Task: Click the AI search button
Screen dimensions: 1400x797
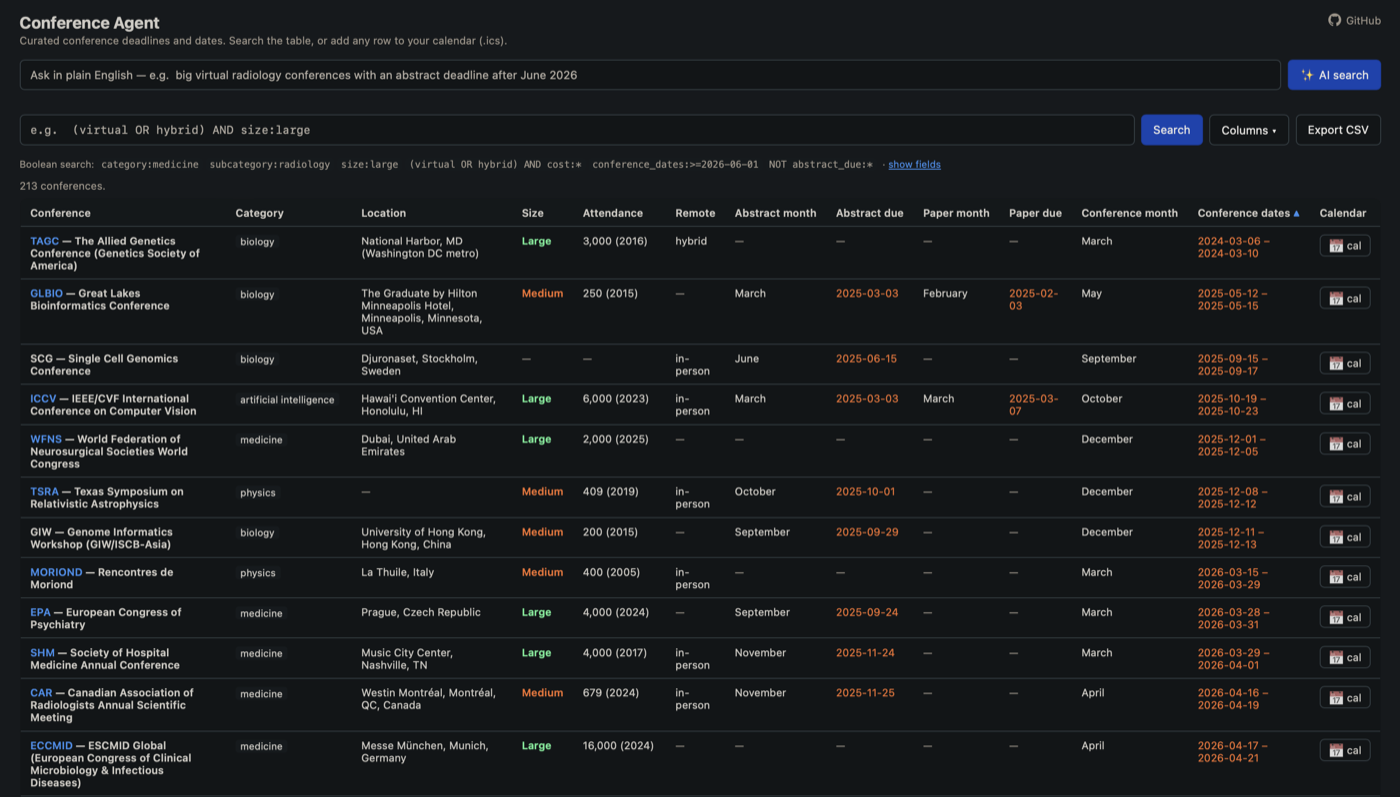Action: (1334, 75)
